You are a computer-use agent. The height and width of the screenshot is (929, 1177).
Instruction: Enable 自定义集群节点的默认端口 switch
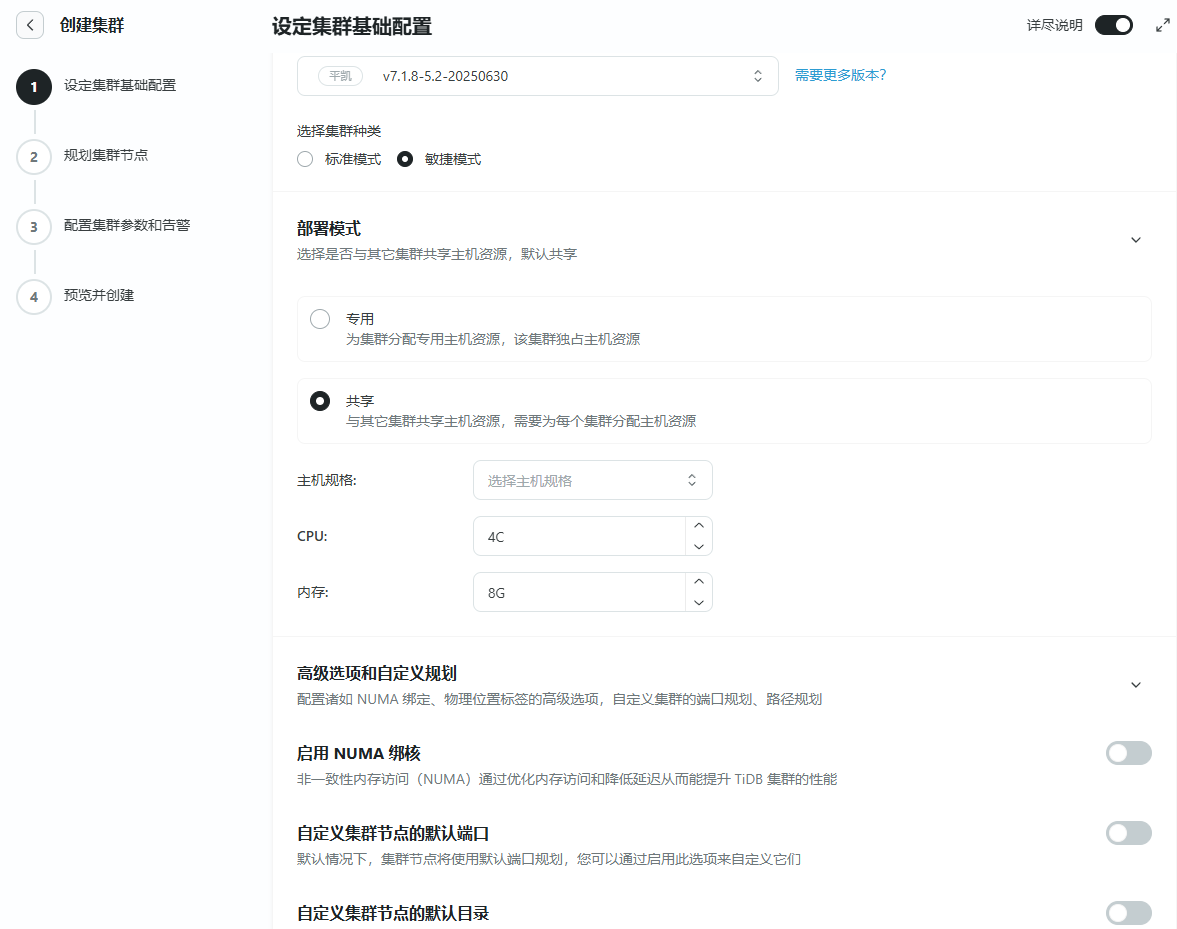[1128, 833]
